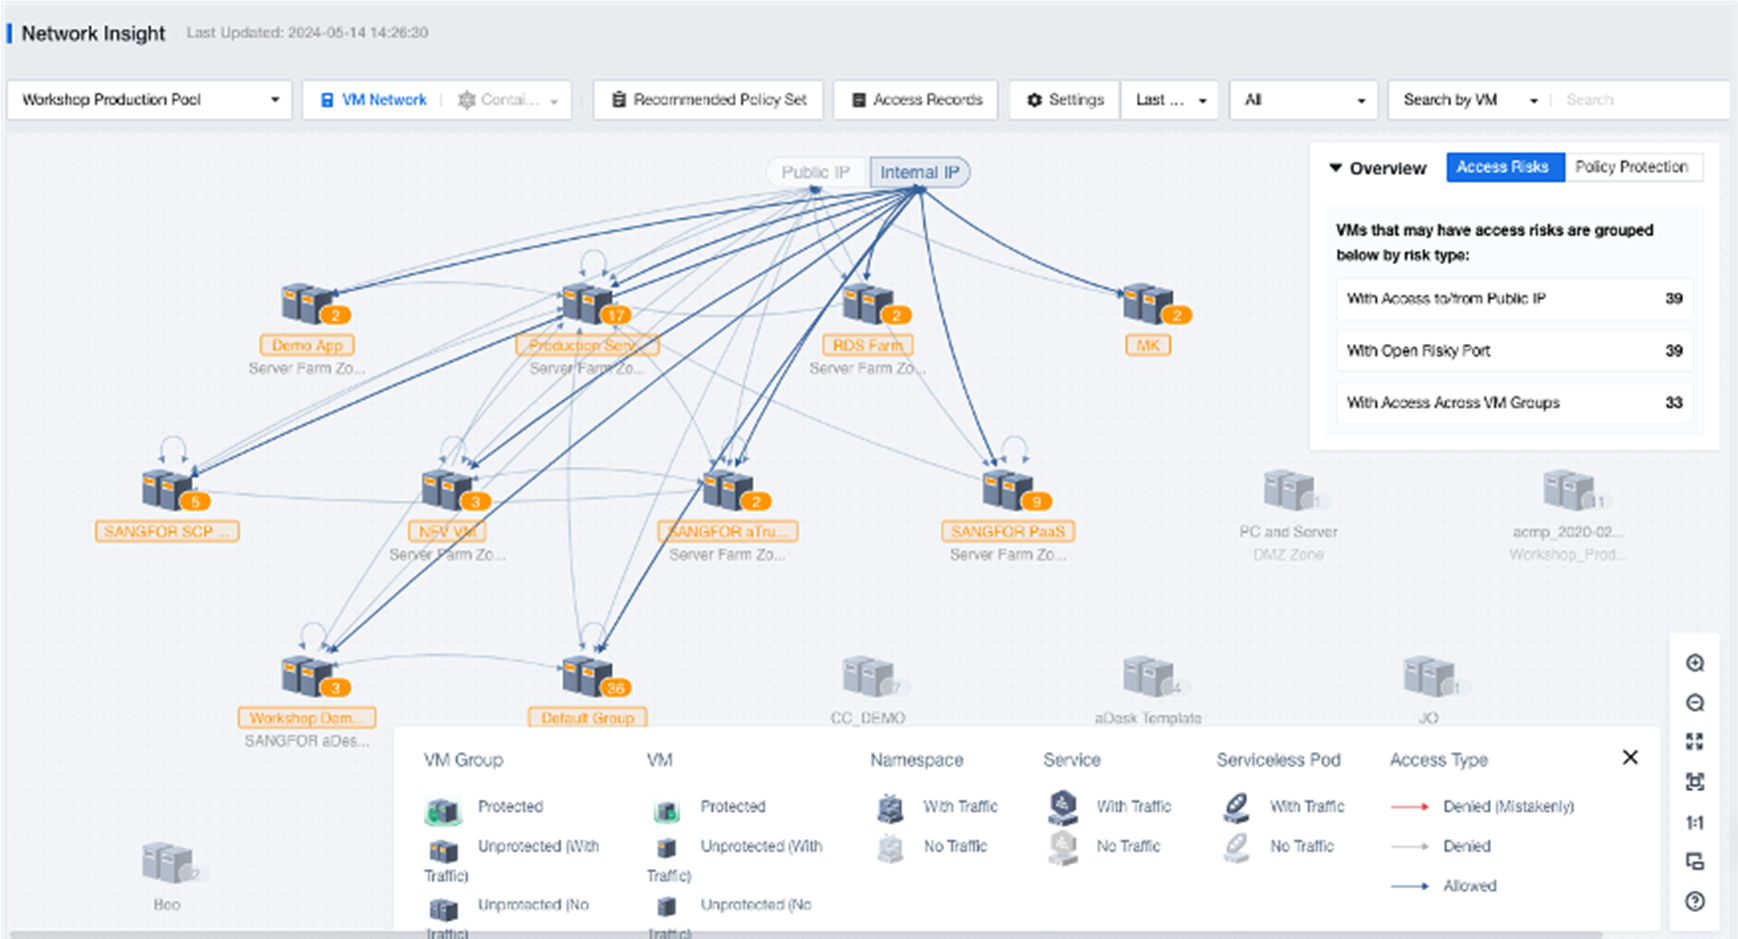Open help via the question mark icon
1738x939 pixels.
1695,902
